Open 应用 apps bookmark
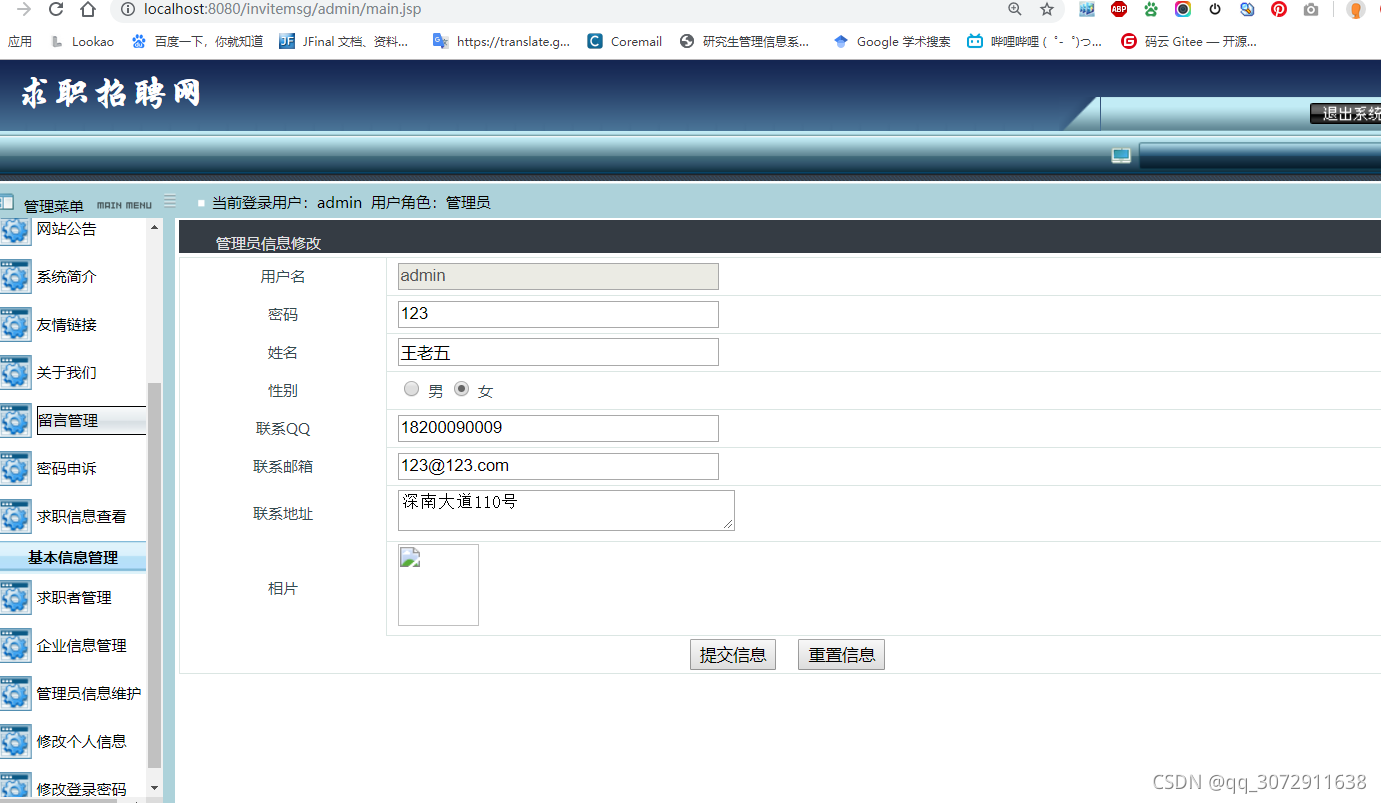1381x803 pixels. (20, 41)
